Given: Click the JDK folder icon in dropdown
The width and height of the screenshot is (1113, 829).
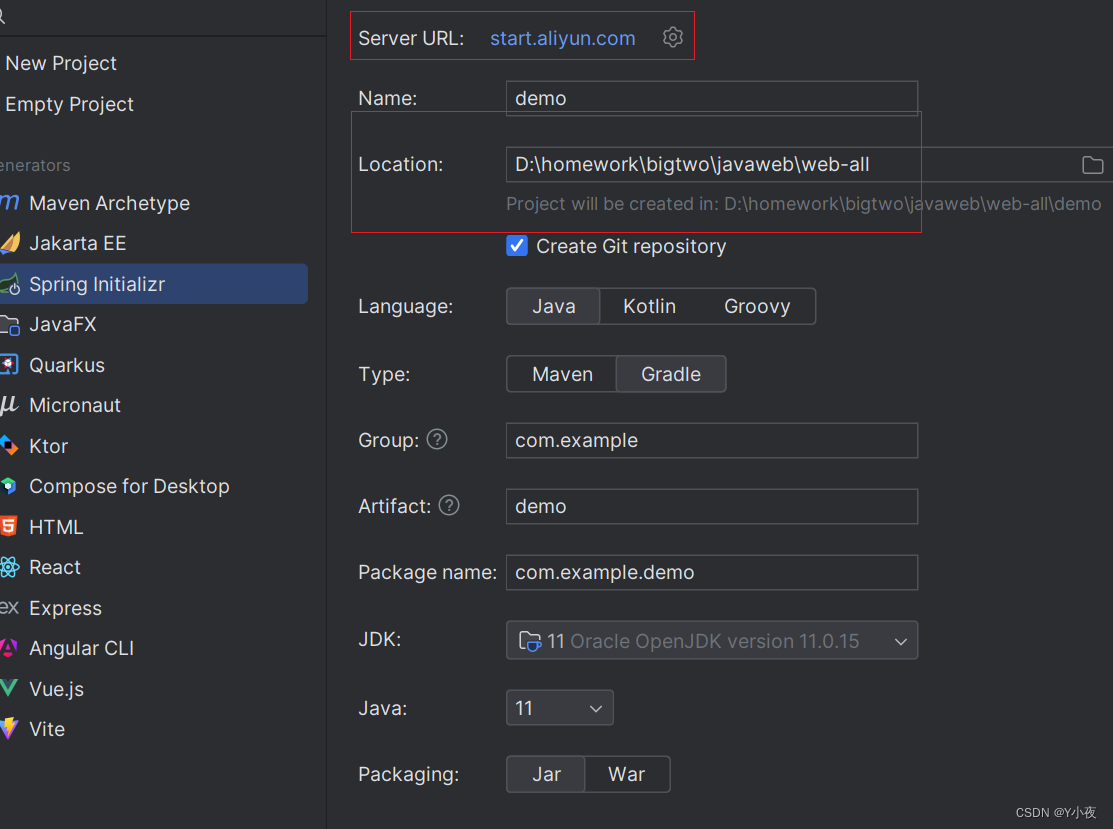Looking at the screenshot, I should point(530,641).
